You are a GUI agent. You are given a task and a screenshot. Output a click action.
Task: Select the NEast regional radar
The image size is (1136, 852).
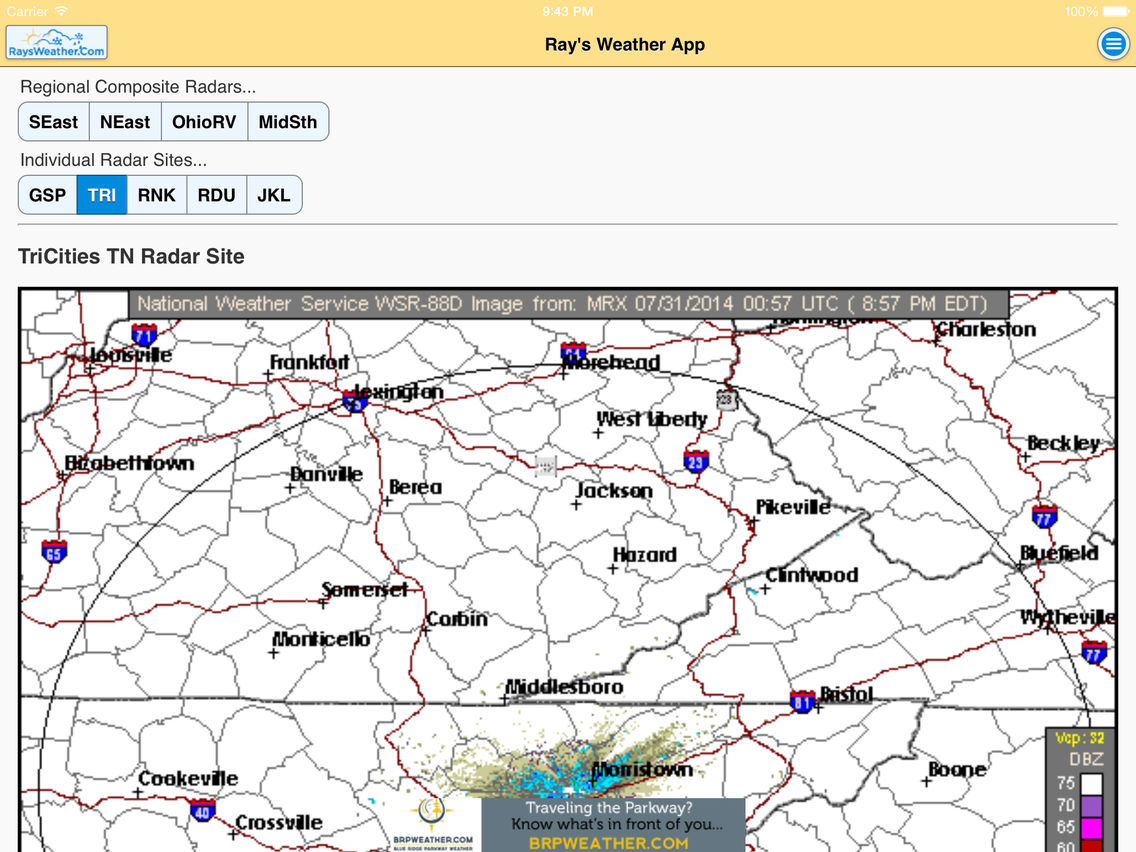click(125, 122)
